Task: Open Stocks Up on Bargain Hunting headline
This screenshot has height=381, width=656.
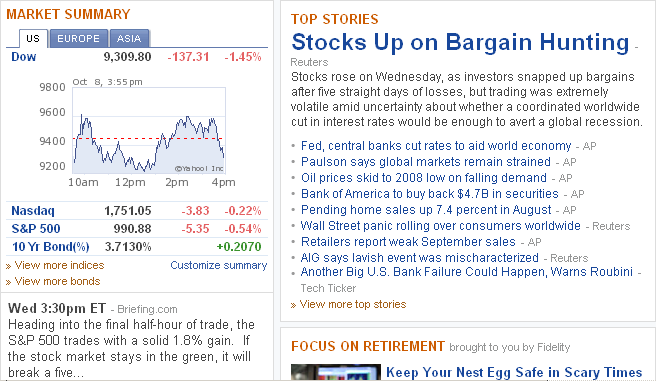Action: pos(460,42)
